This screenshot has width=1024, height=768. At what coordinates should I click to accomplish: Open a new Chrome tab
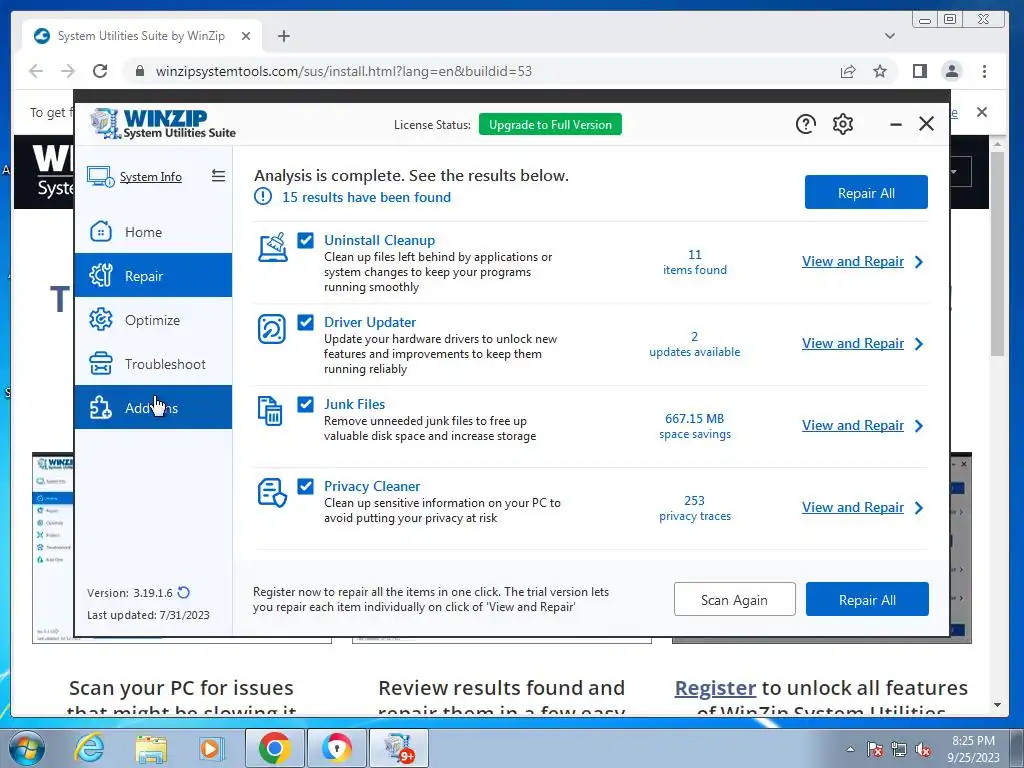[283, 36]
